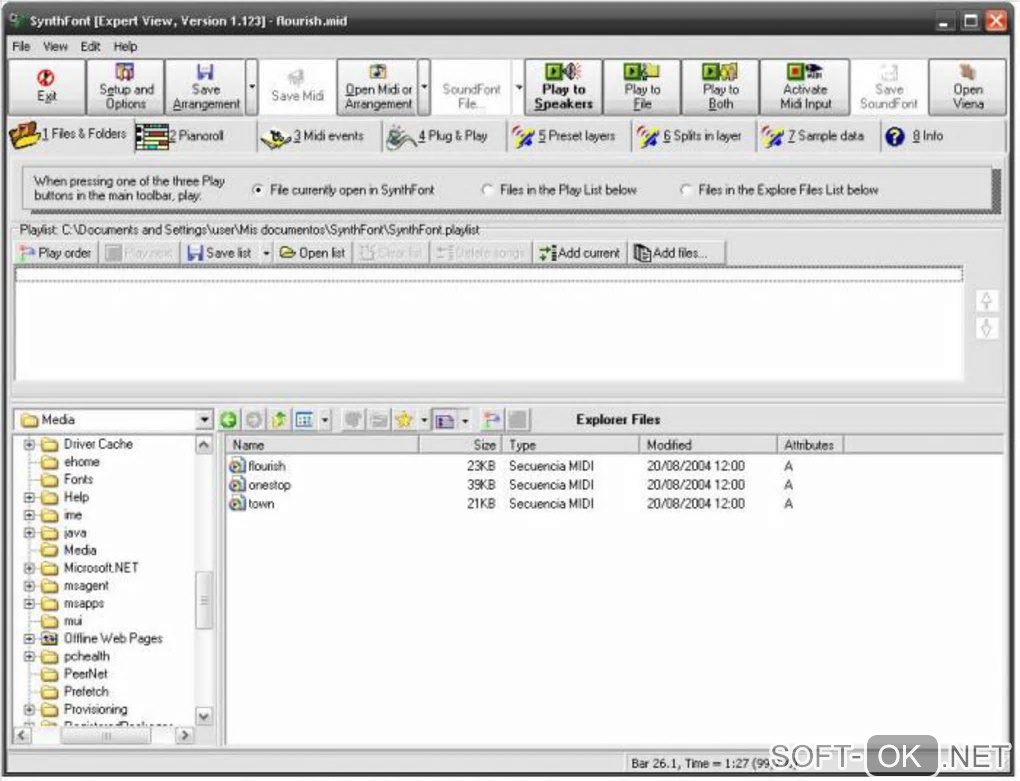1020x781 pixels.
Task: Click Open Midi or Arrangement
Action: coord(378,86)
